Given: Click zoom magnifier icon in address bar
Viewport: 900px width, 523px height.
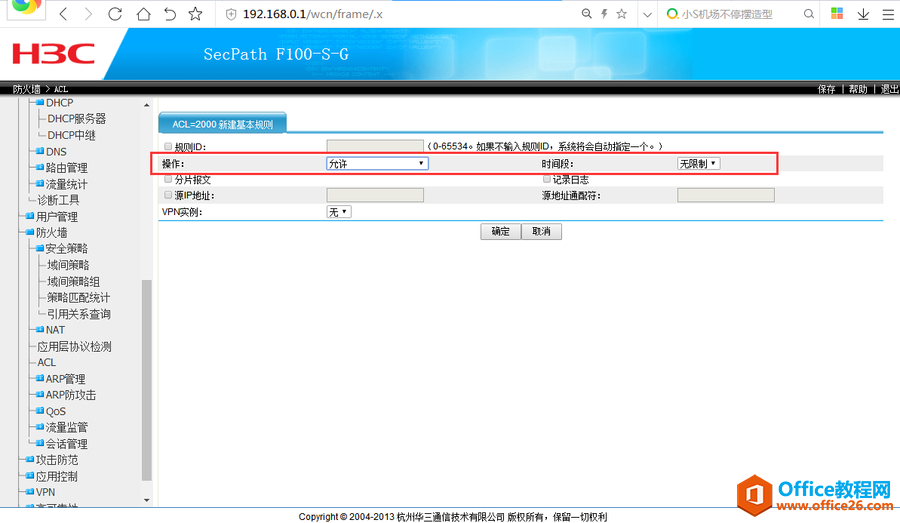Looking at the screenshot, I should pos(586,13).
